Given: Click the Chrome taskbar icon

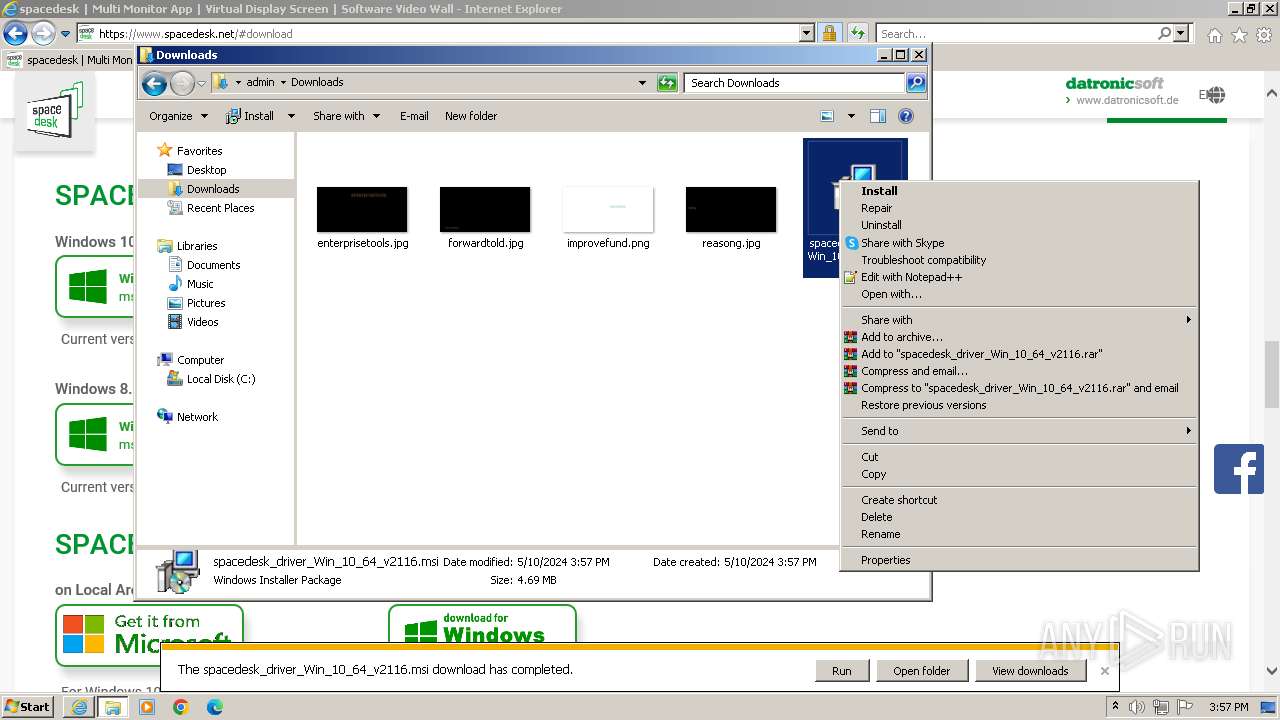Looking at the screenshot, I should point(181,707).
